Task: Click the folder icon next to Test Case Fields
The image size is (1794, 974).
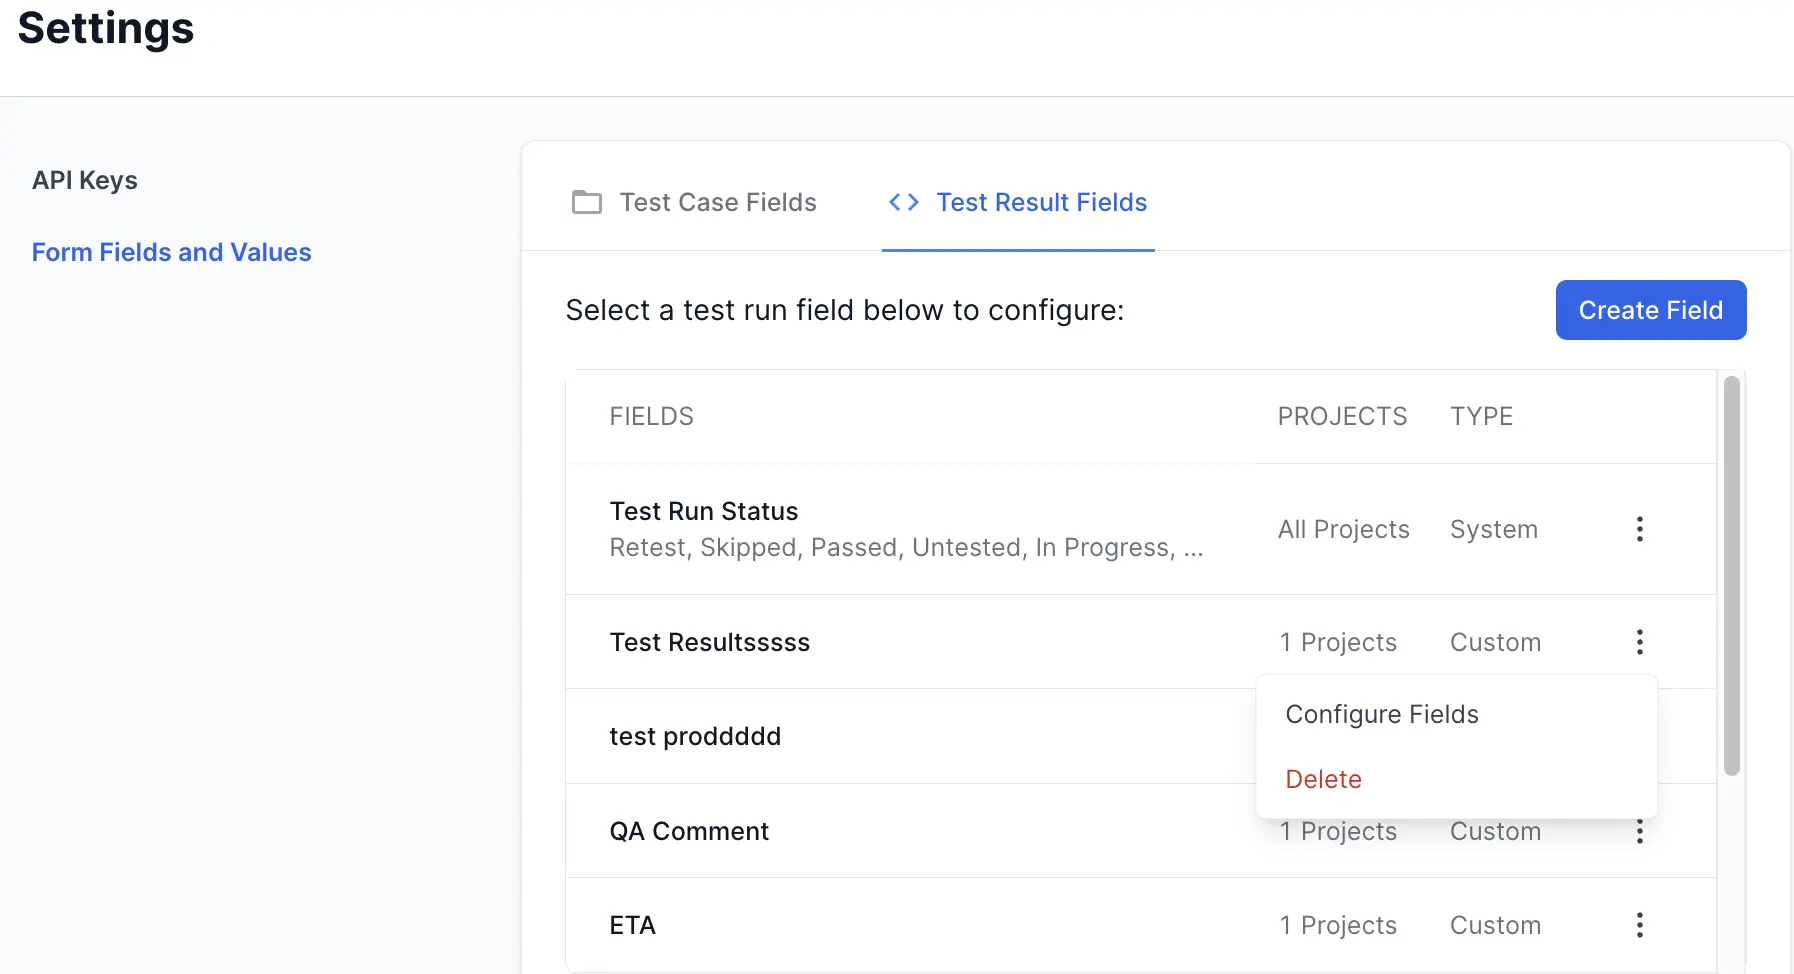Action: [587, 202]
